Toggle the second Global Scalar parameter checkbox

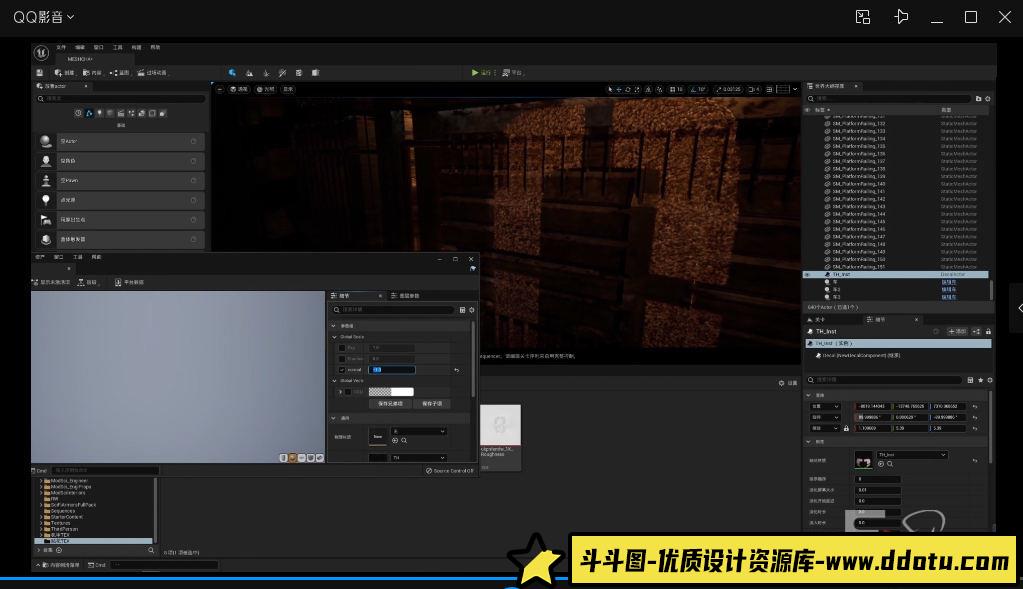point(342,359)
